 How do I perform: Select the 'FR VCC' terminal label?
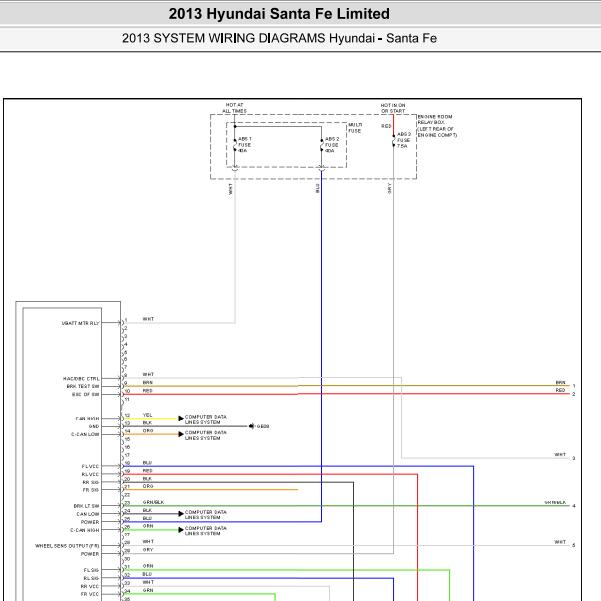(90, 594)
